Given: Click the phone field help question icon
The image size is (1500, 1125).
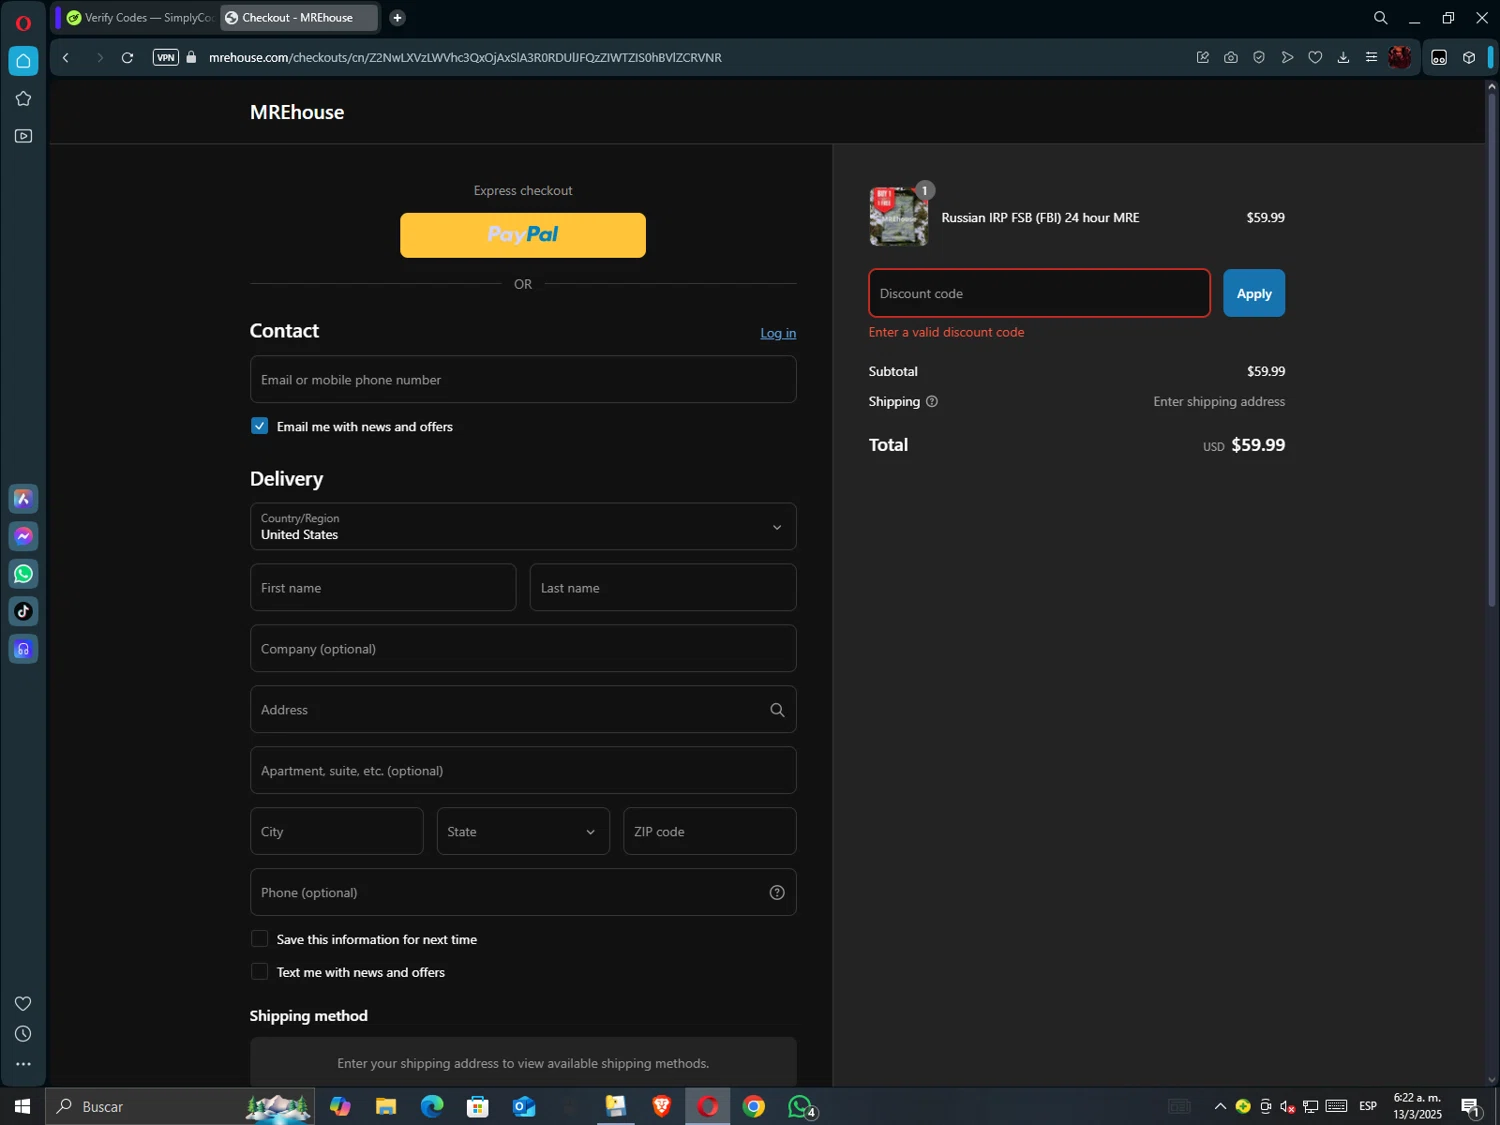Looking at the screenshot, I should tap(777, 893).
